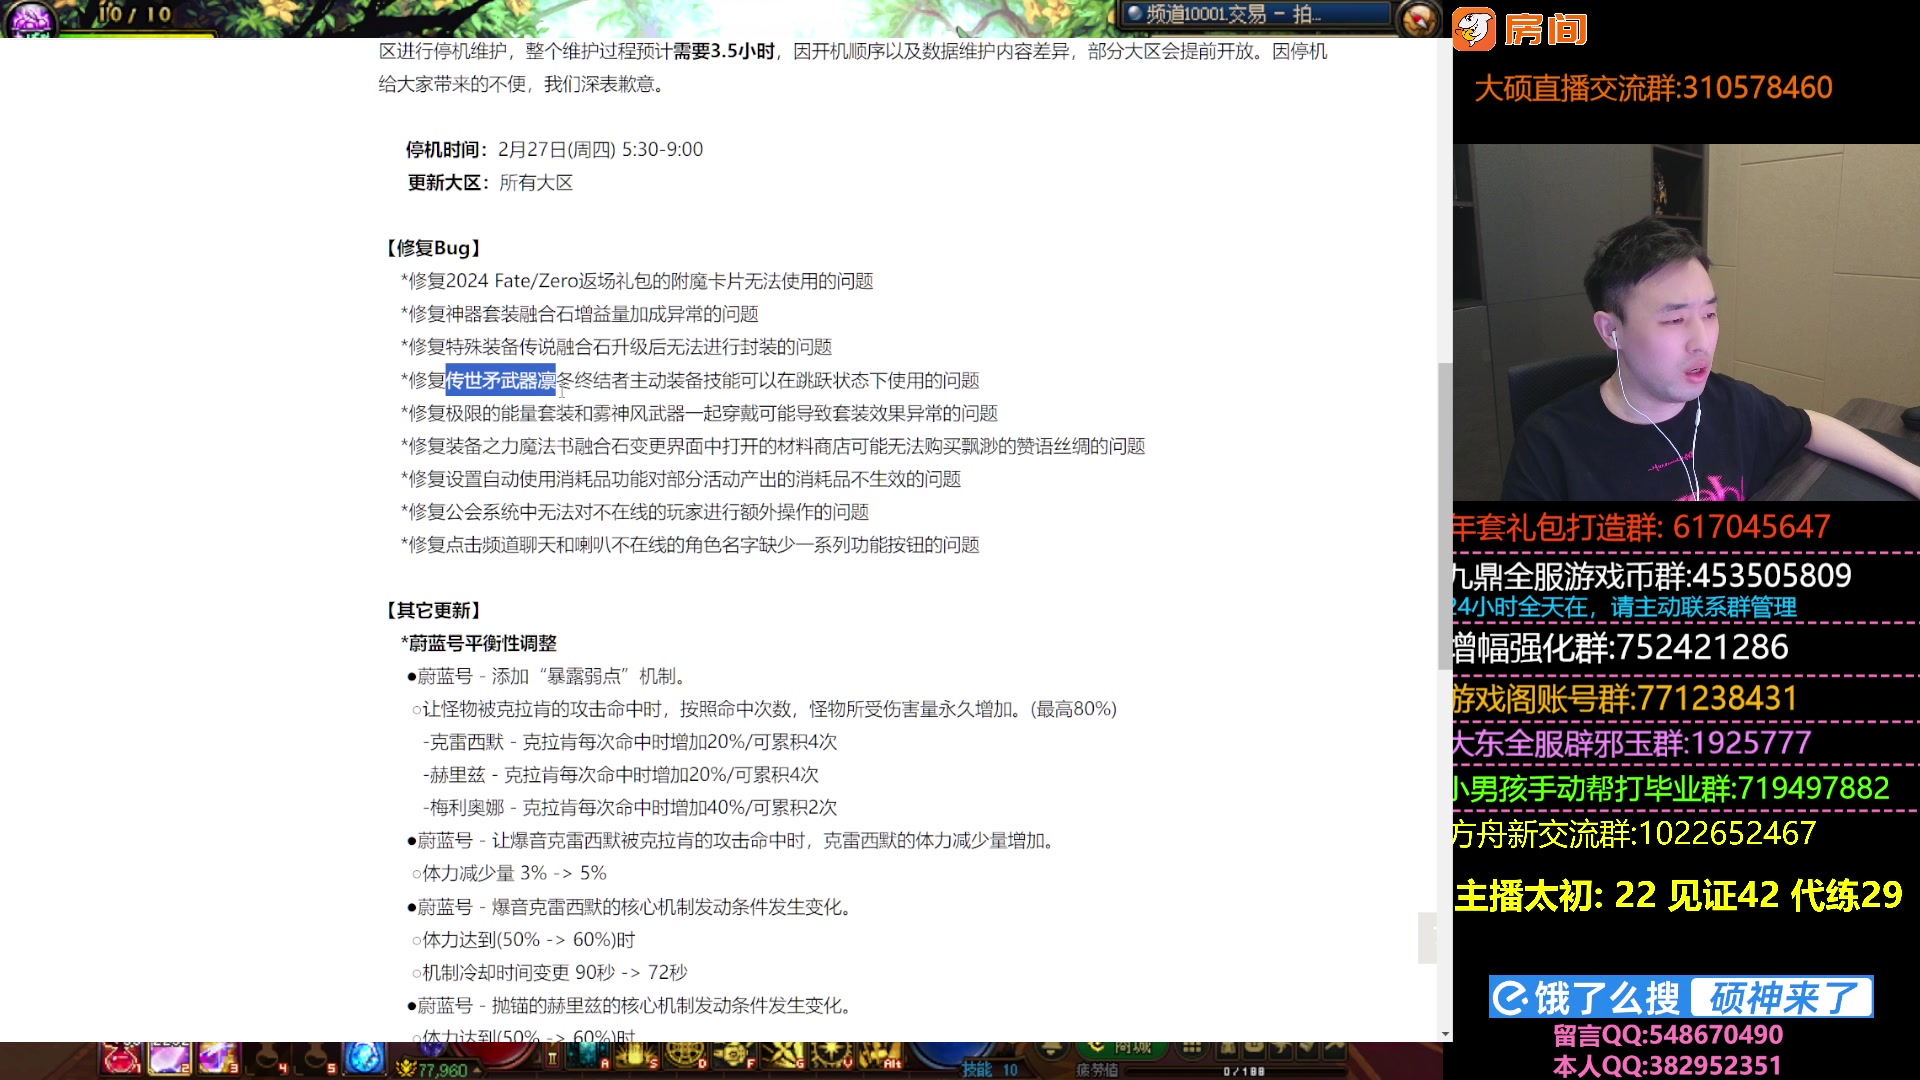This screenshot has height=1080, width=1920.
Task: Click the 饿了么搜 硕神来了 banner
Action: pyautogui.click(x=1681, y=997)
